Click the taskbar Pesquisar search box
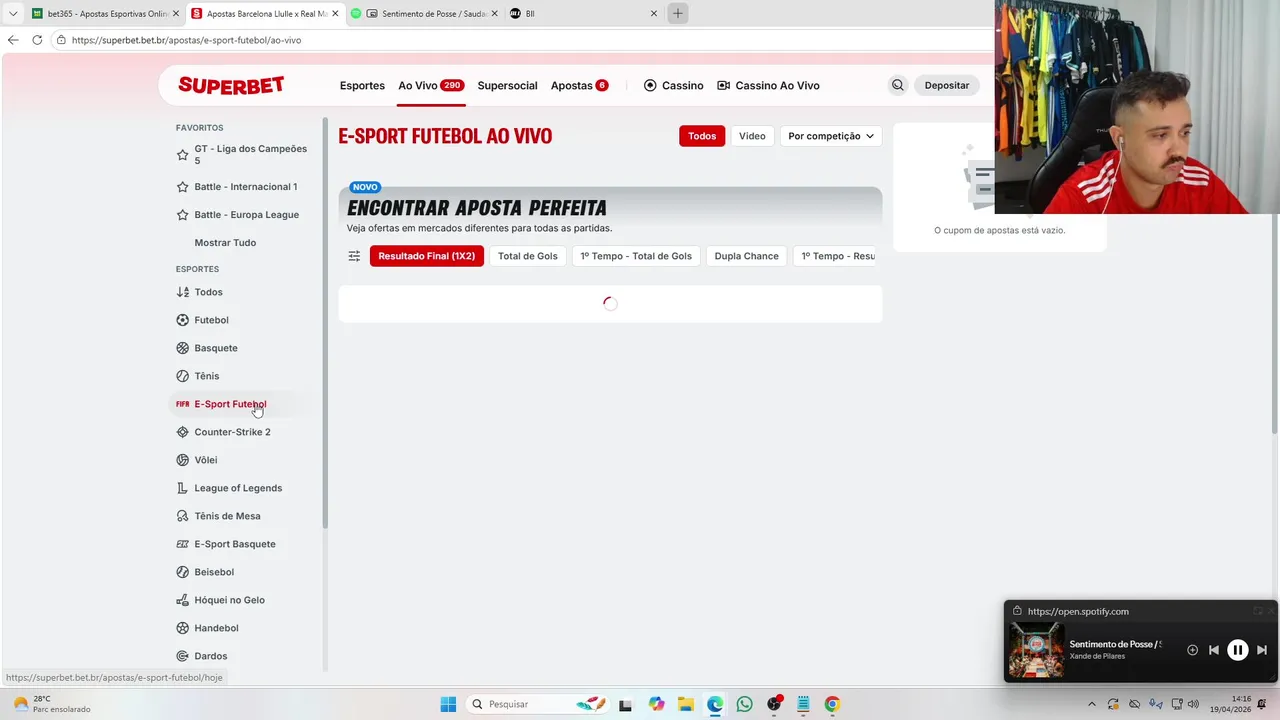 (x=538, y=704)
